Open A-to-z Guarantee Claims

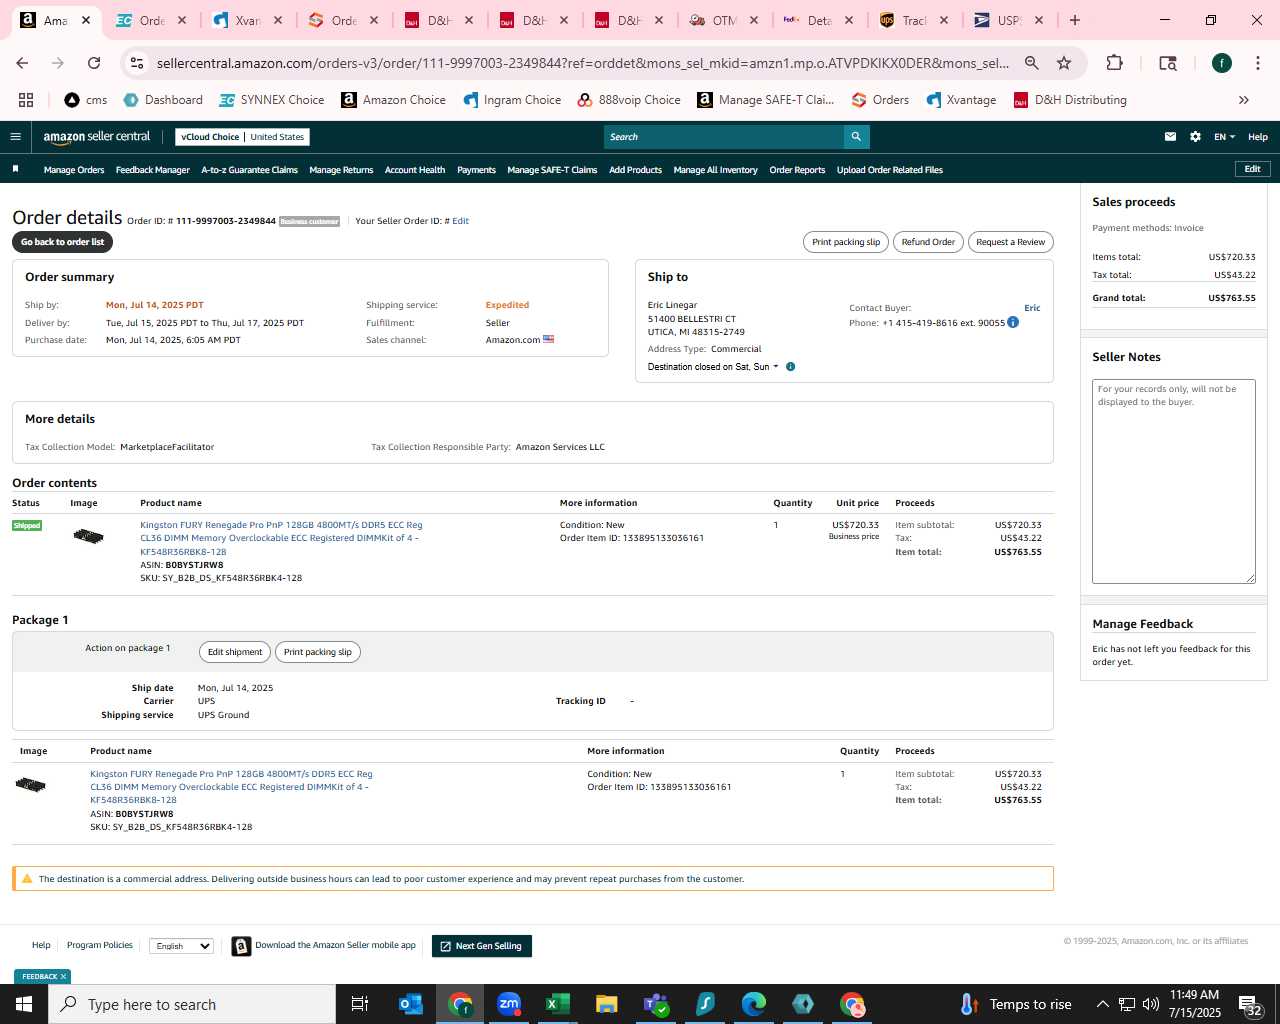(250, 170)
